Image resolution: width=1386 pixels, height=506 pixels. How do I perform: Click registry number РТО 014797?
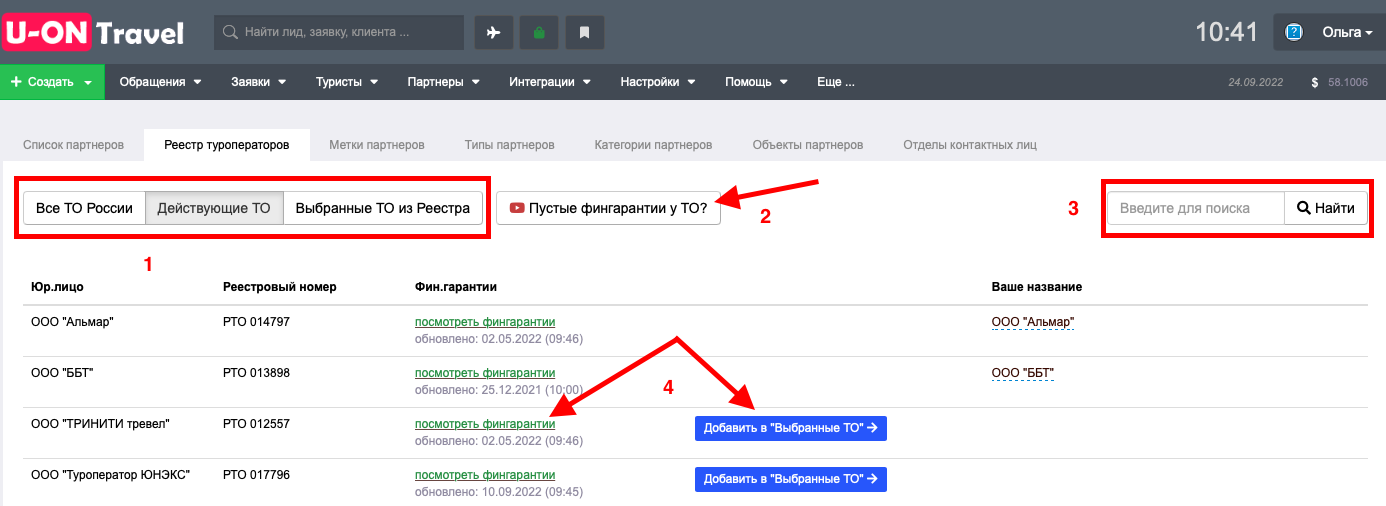click(256, 322)
